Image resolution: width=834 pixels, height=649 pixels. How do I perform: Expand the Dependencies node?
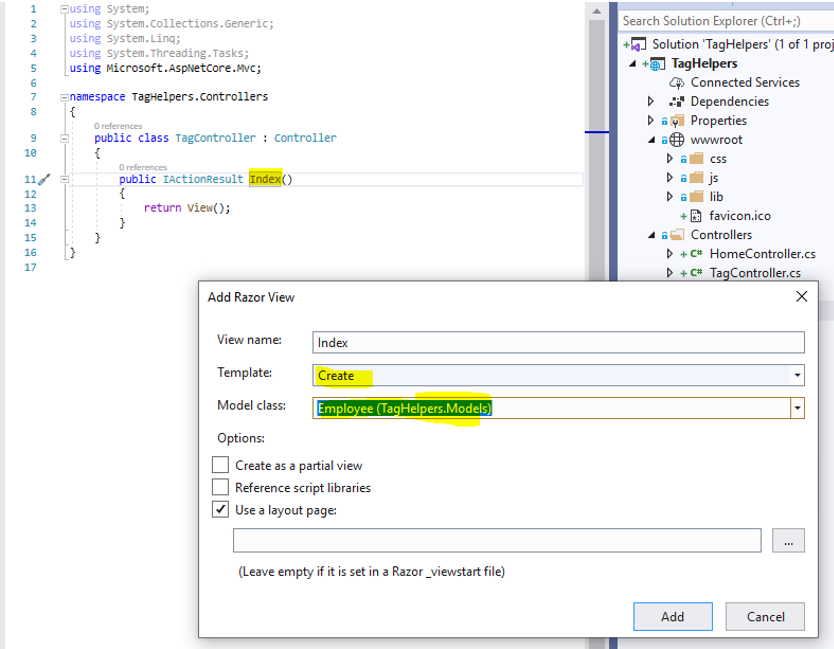pyautogui.click(x=650, y=101)
